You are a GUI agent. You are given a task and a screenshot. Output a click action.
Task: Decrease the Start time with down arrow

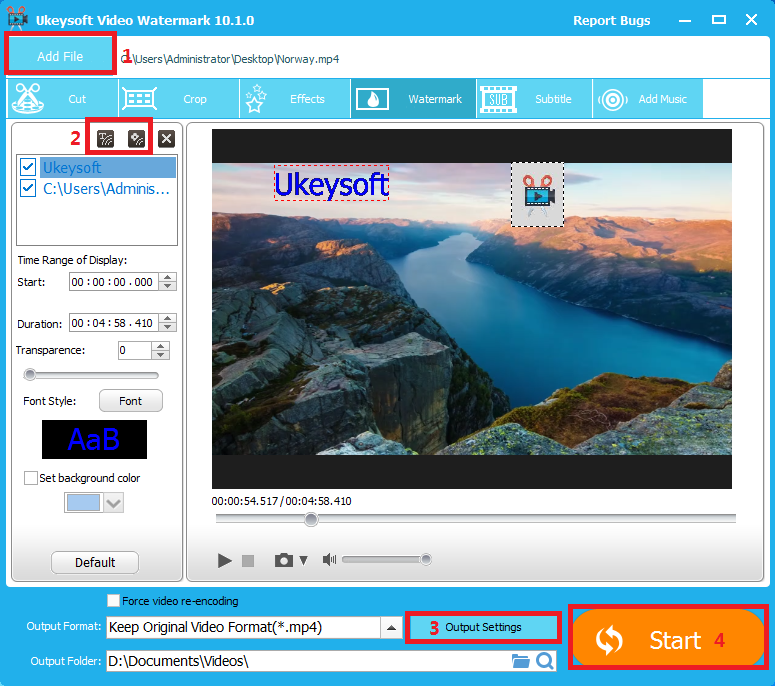168,286
